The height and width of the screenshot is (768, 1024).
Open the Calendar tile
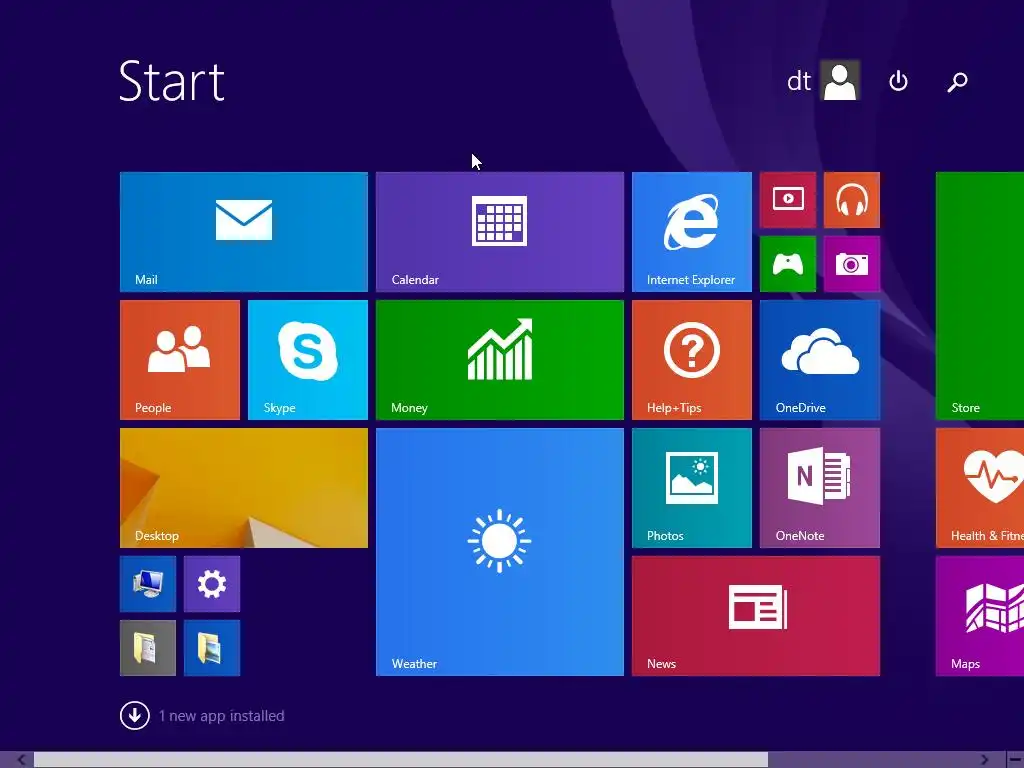coord(500,232)
